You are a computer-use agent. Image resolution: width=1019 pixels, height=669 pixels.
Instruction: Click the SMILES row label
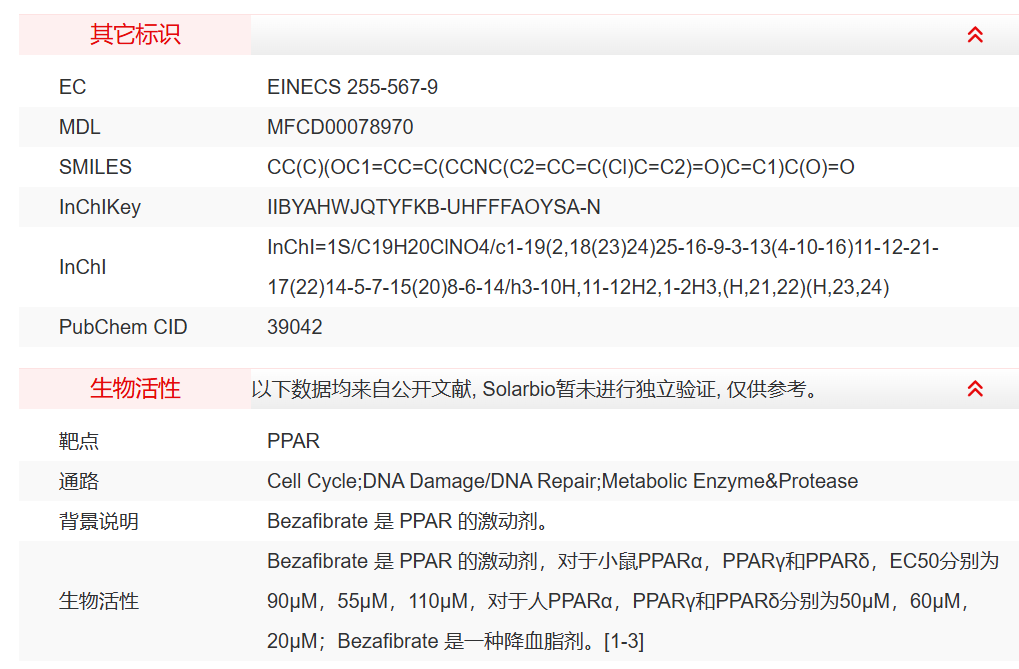click(95, 167)
